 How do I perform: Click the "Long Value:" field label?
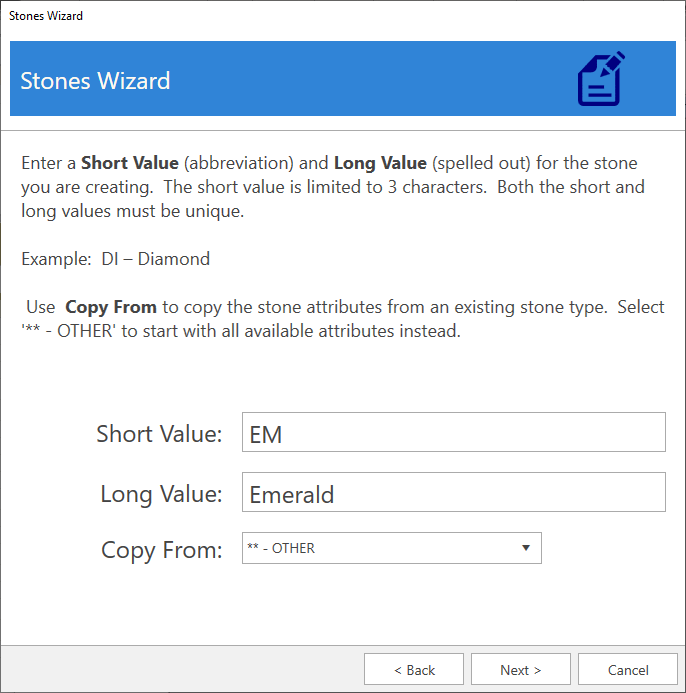(x=161, y=494)
